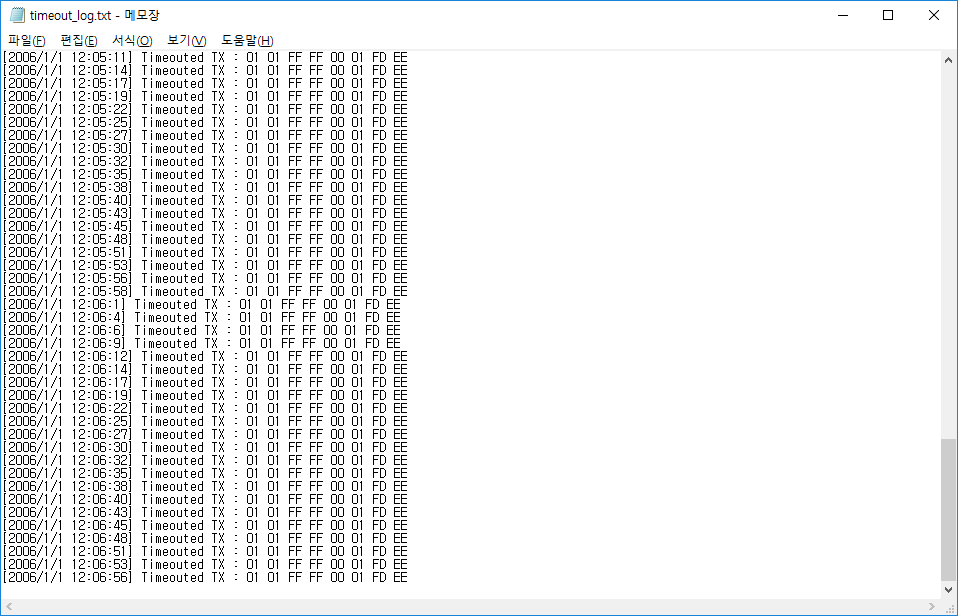The image size is (958, 616).
Task: Click the Notepad icon in title bar
Action: 17,15
